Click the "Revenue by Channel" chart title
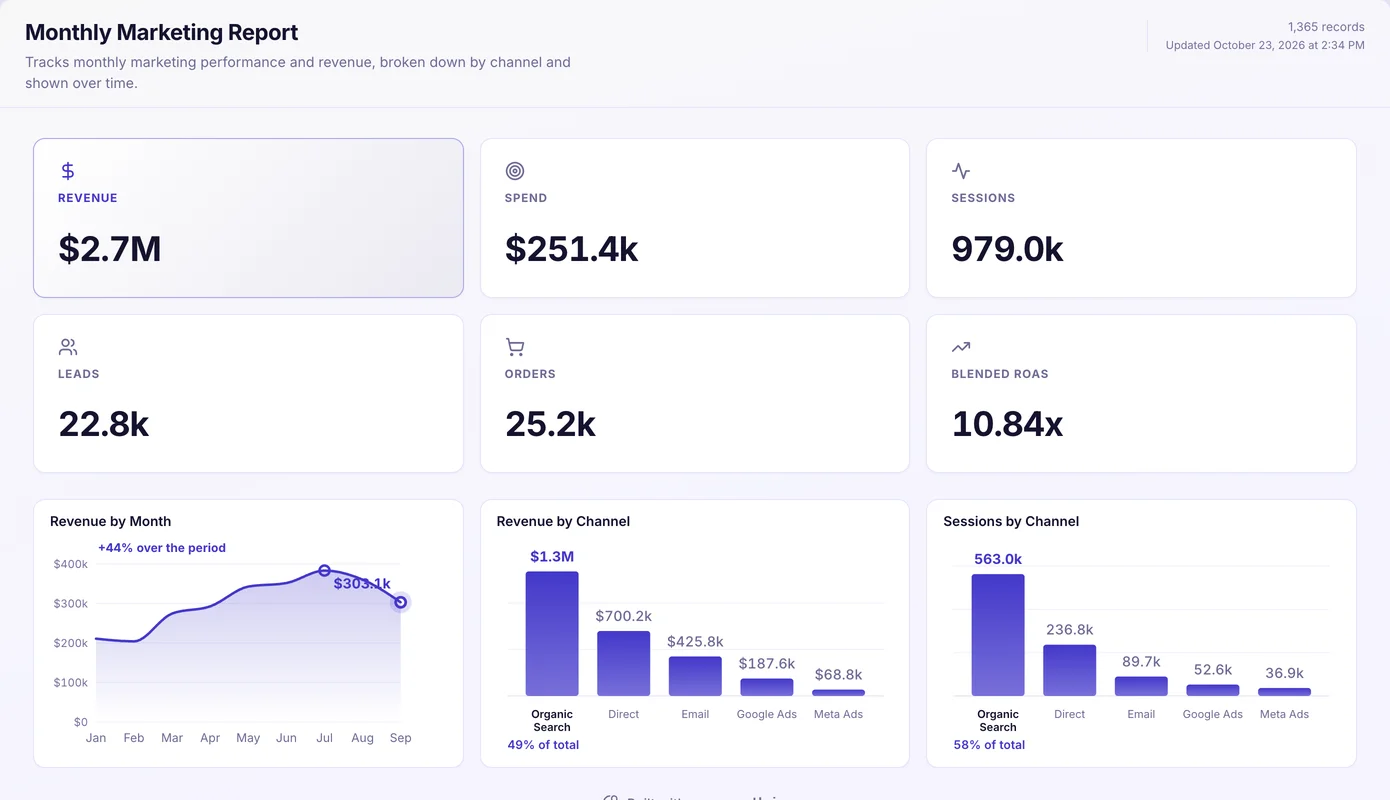The image size is (1390, 800). point(564,521)
